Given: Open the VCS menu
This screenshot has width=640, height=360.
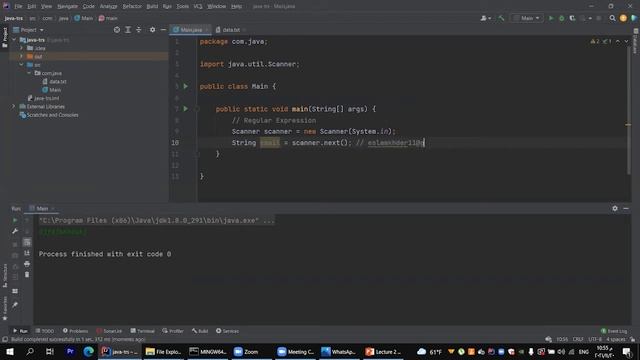Looking at the screenshot, I should tap(198, 6).
